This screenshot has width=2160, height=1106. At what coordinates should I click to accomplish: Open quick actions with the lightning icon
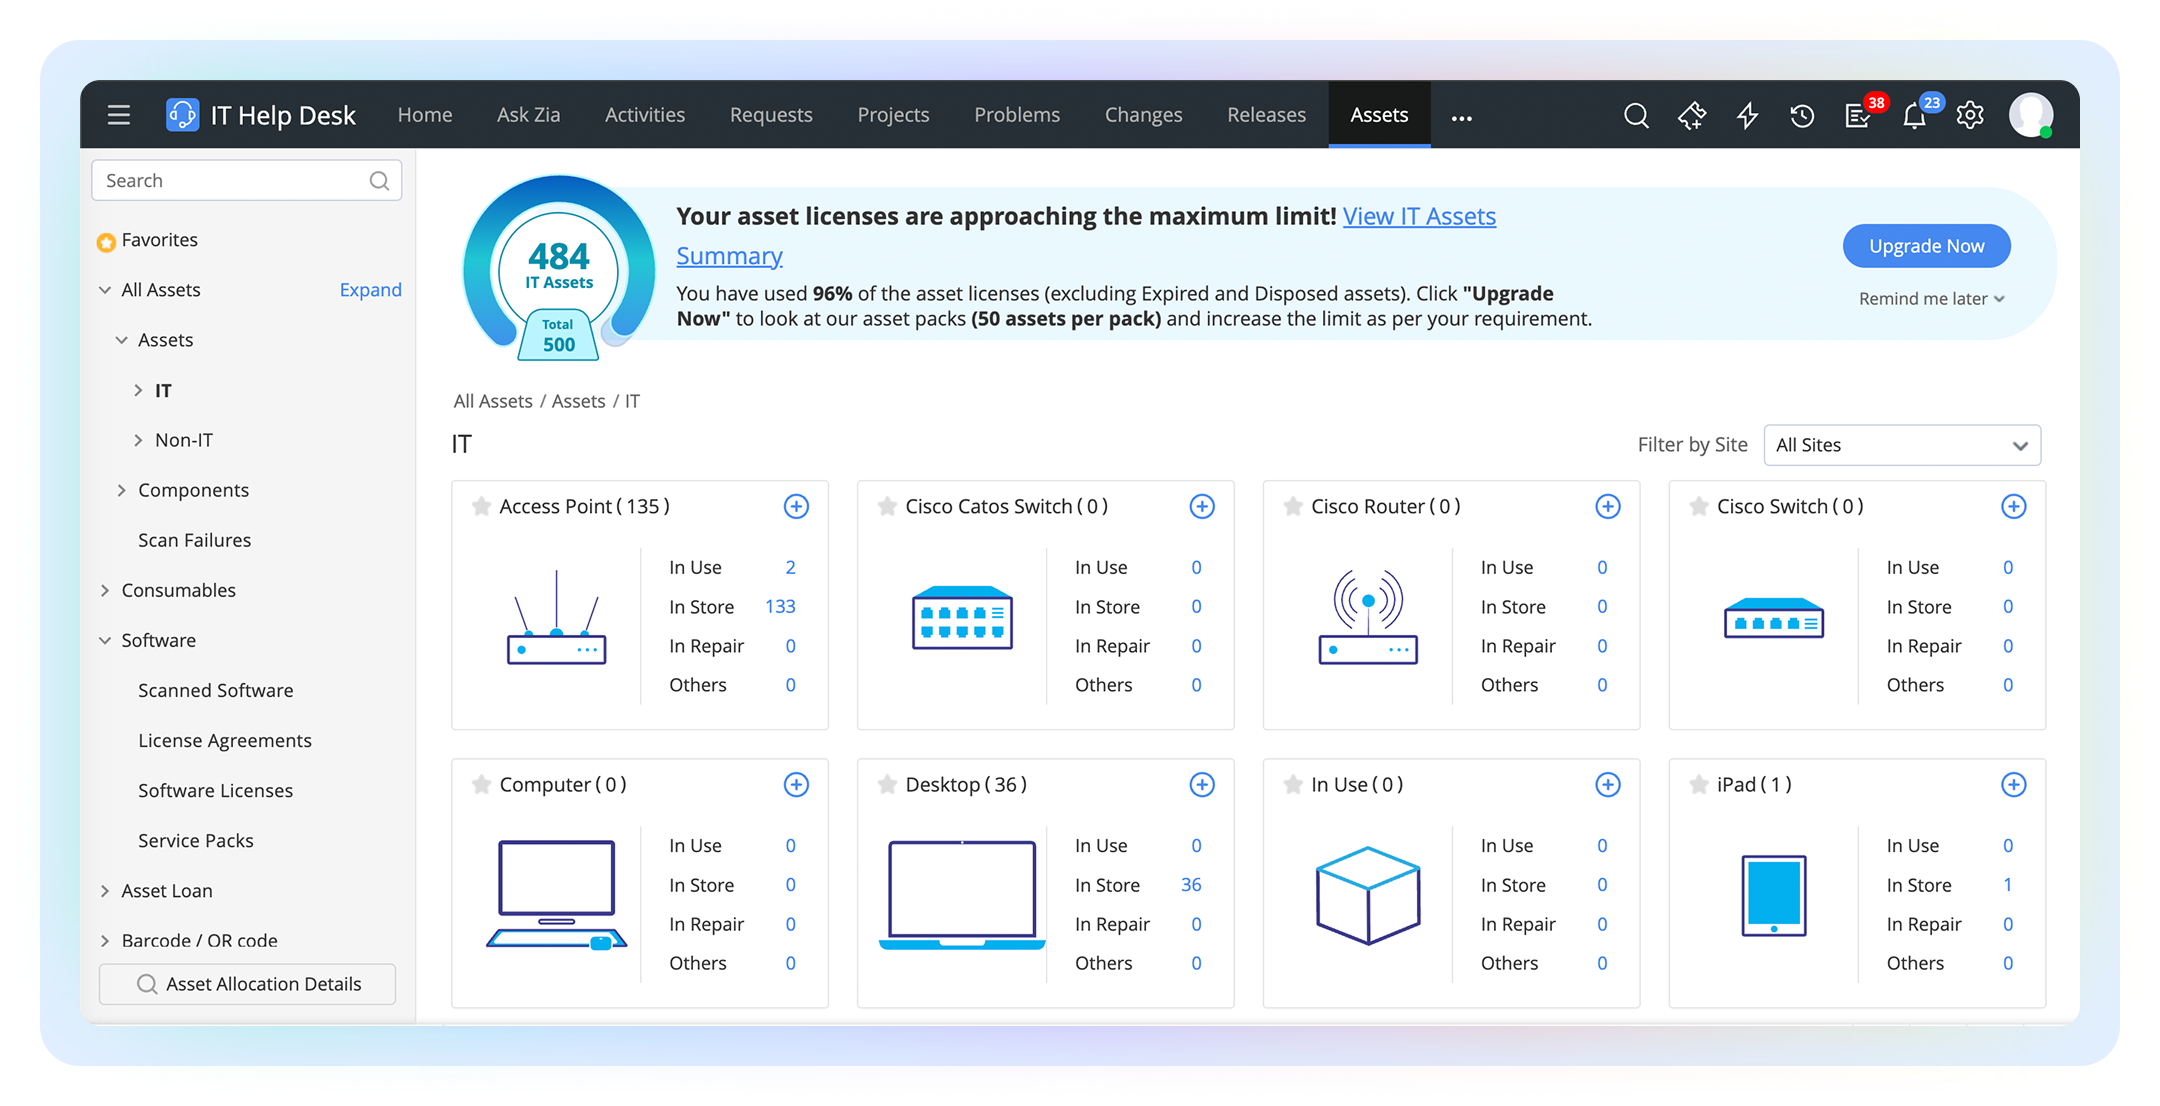coord(1747,115)
